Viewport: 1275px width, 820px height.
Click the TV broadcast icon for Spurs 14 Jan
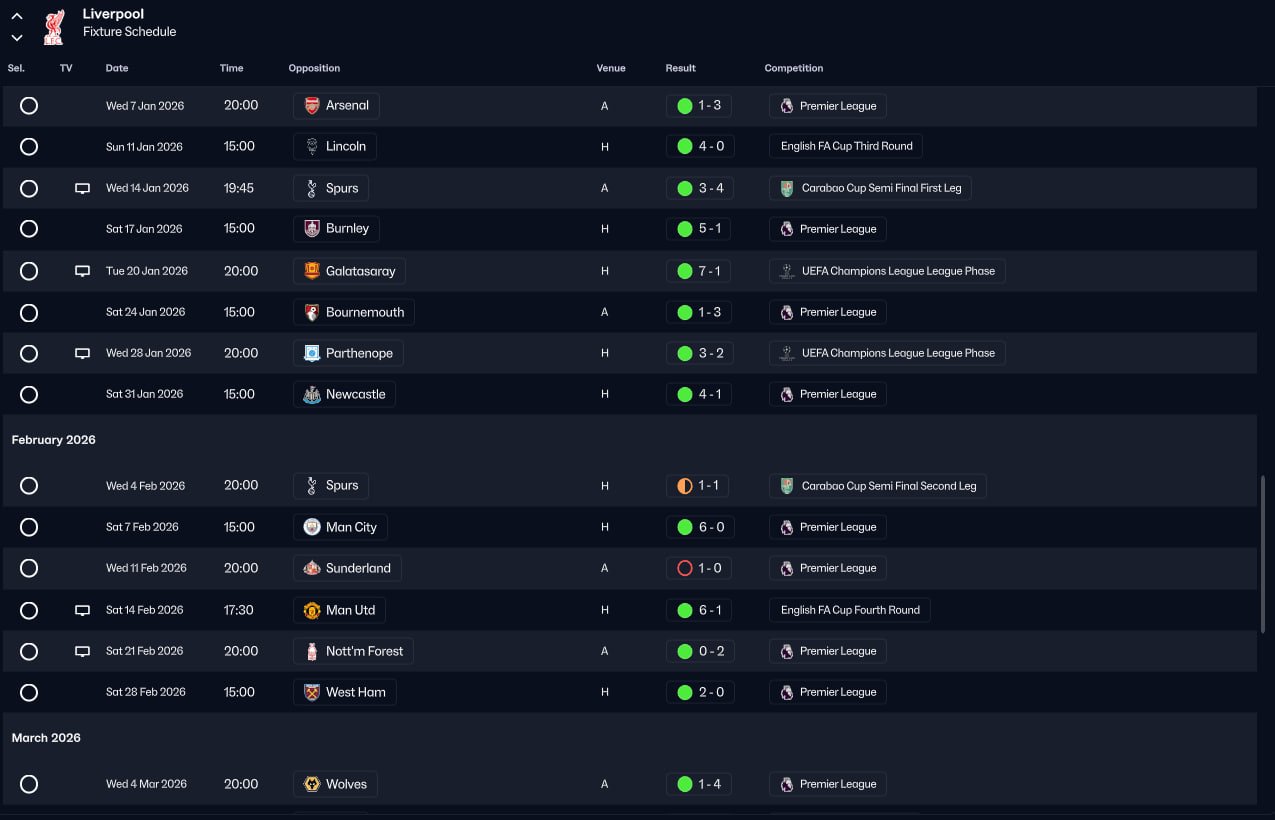[83, 188]
